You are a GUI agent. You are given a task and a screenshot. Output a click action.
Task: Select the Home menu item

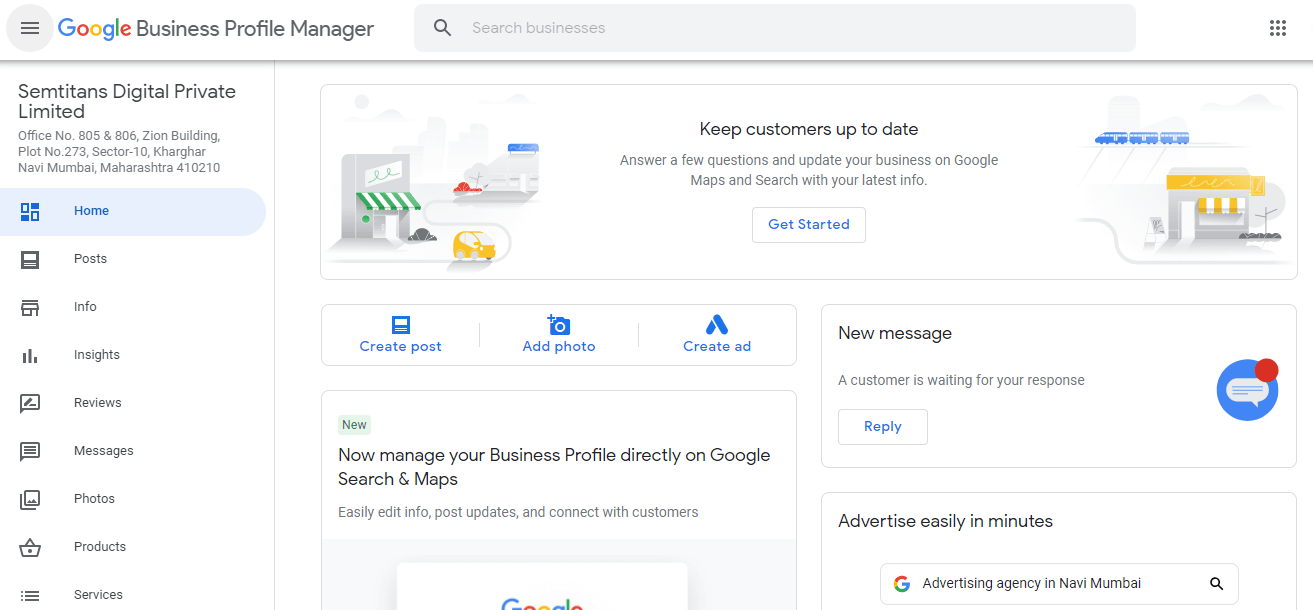pos(133,211)
